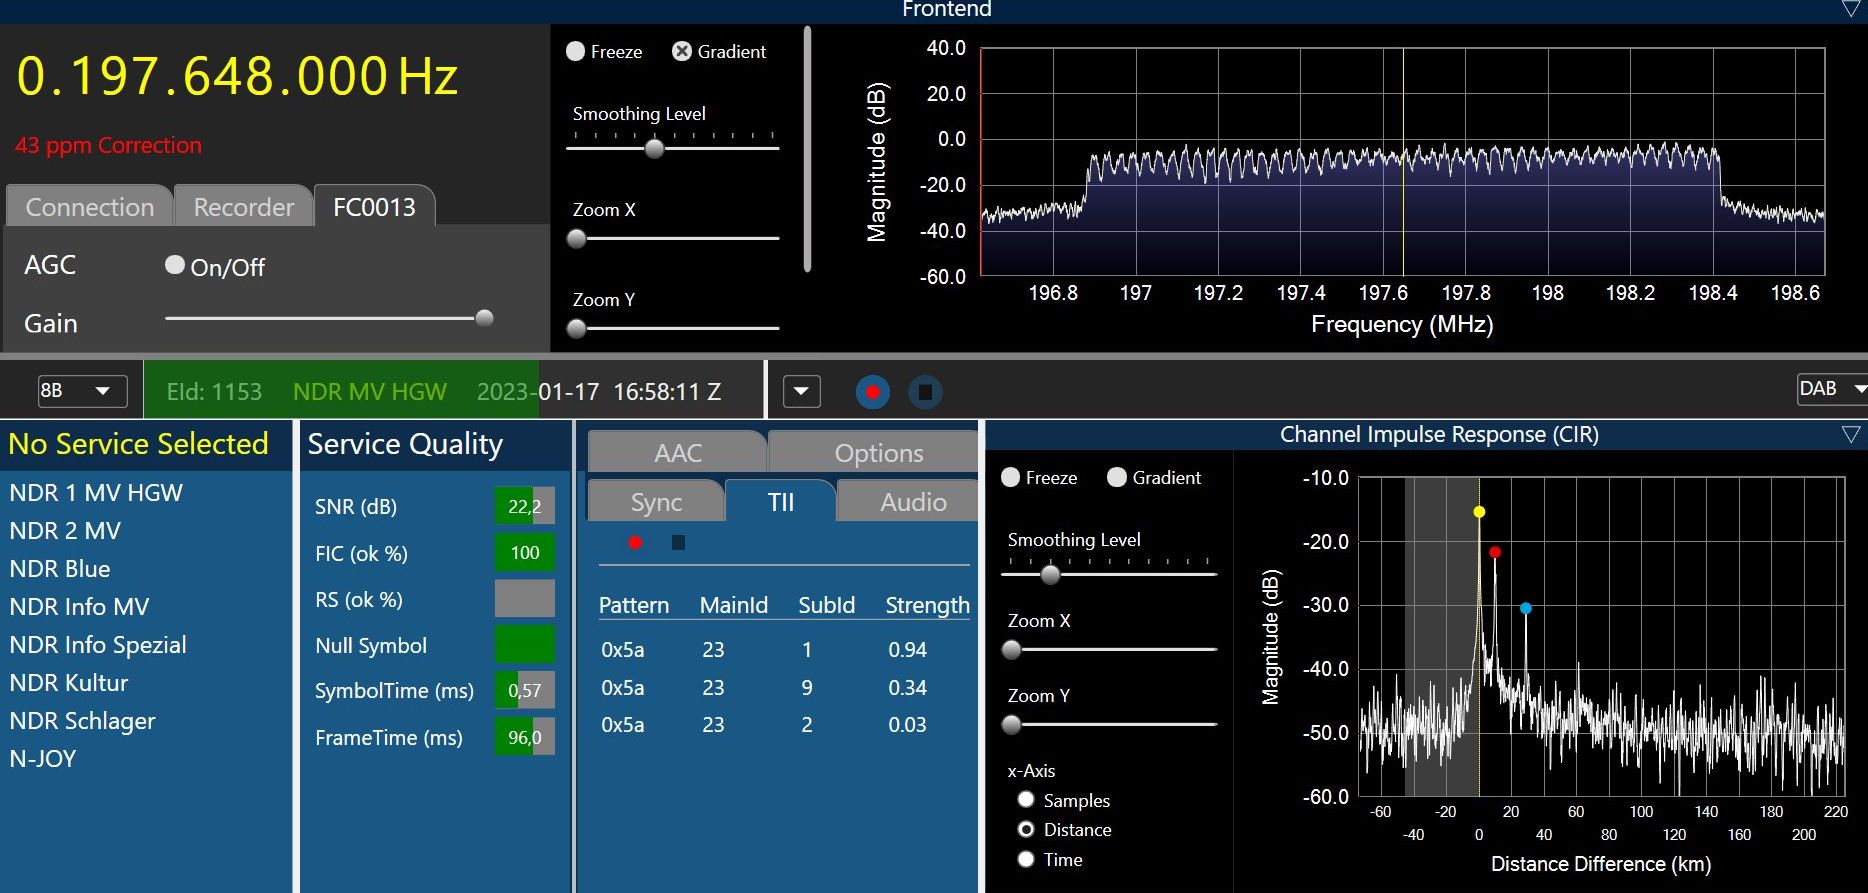Screen dimensions: 1868x893
Task: Click the blue peak marker in the CIR plot
Action: tap(1526, 608)
